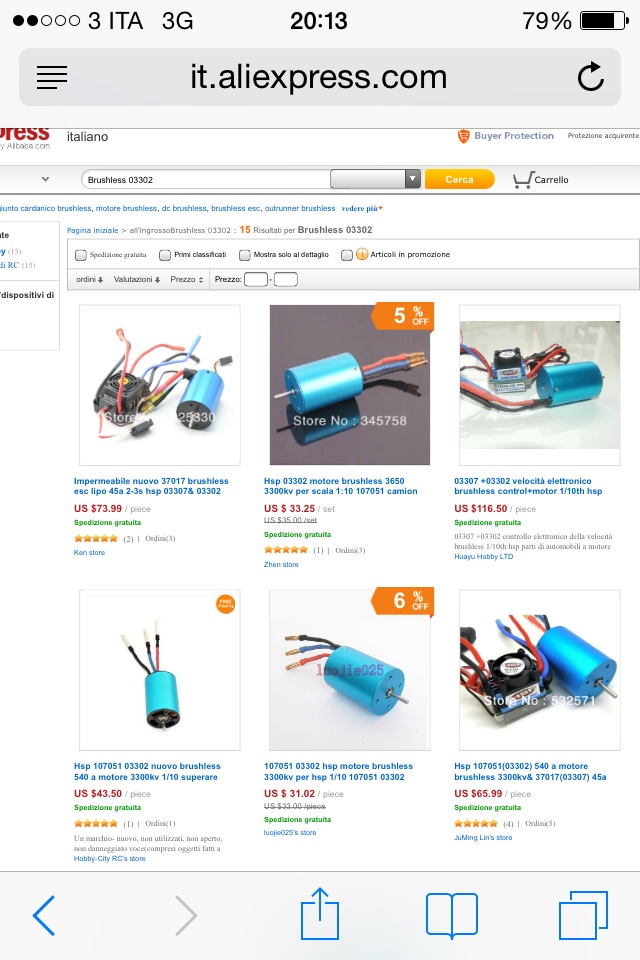Check the Primi classificati filter
640x960 pixels.
165,255
